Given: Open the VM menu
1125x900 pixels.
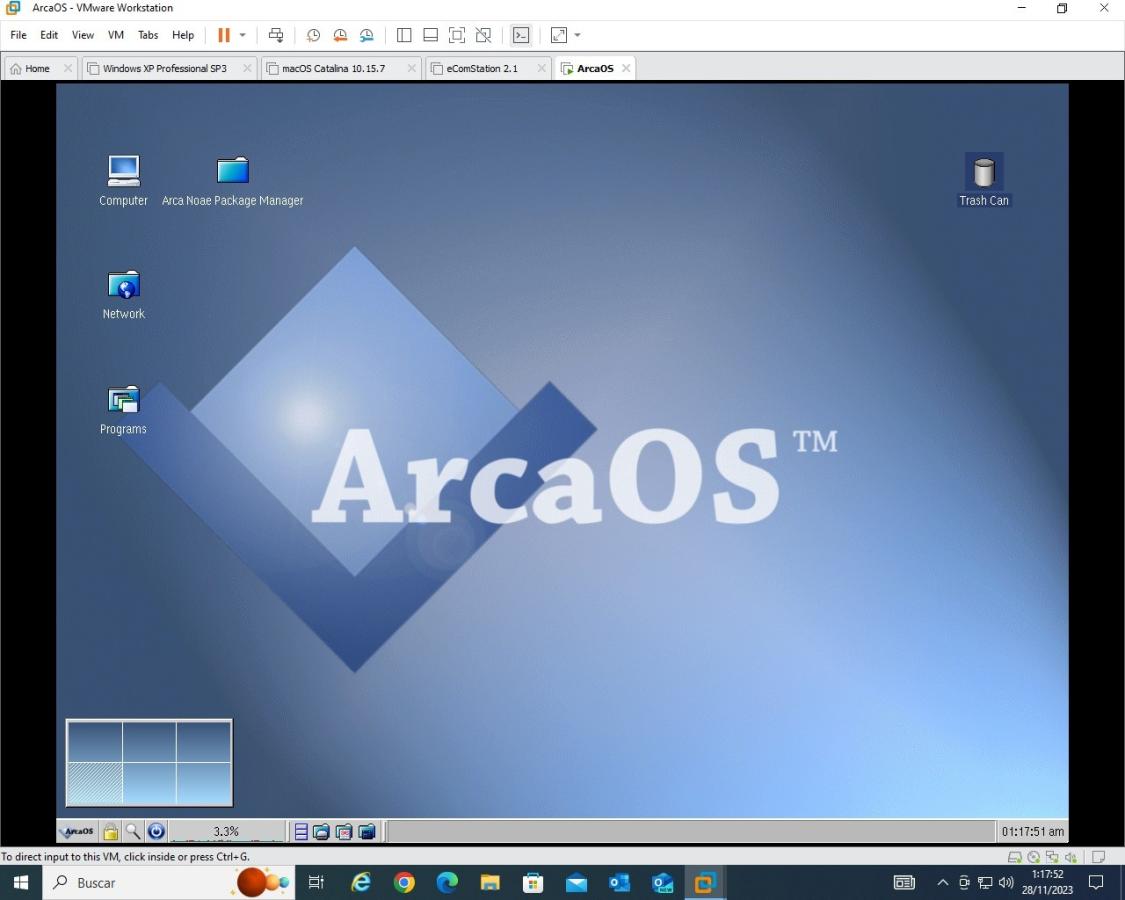Looking at the screenshot, I should (x=115, y=35).
